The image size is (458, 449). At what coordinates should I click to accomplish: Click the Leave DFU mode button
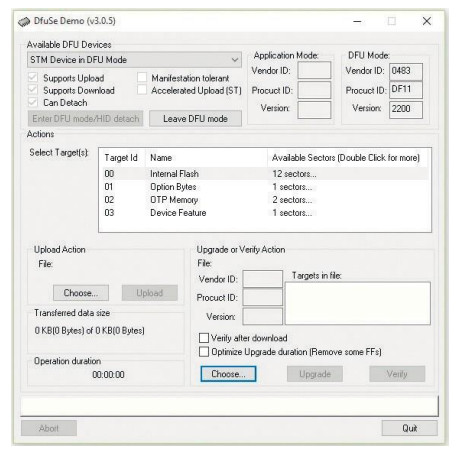click(195, 119)
